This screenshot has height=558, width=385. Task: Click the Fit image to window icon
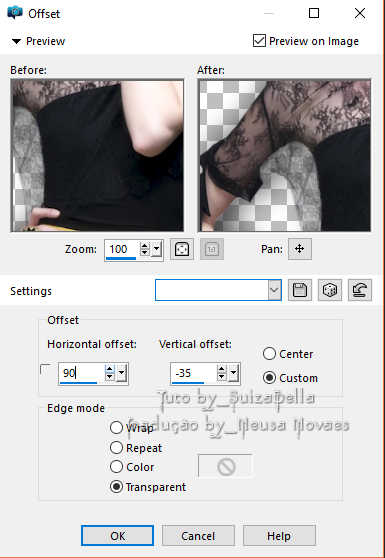[182, 249]
